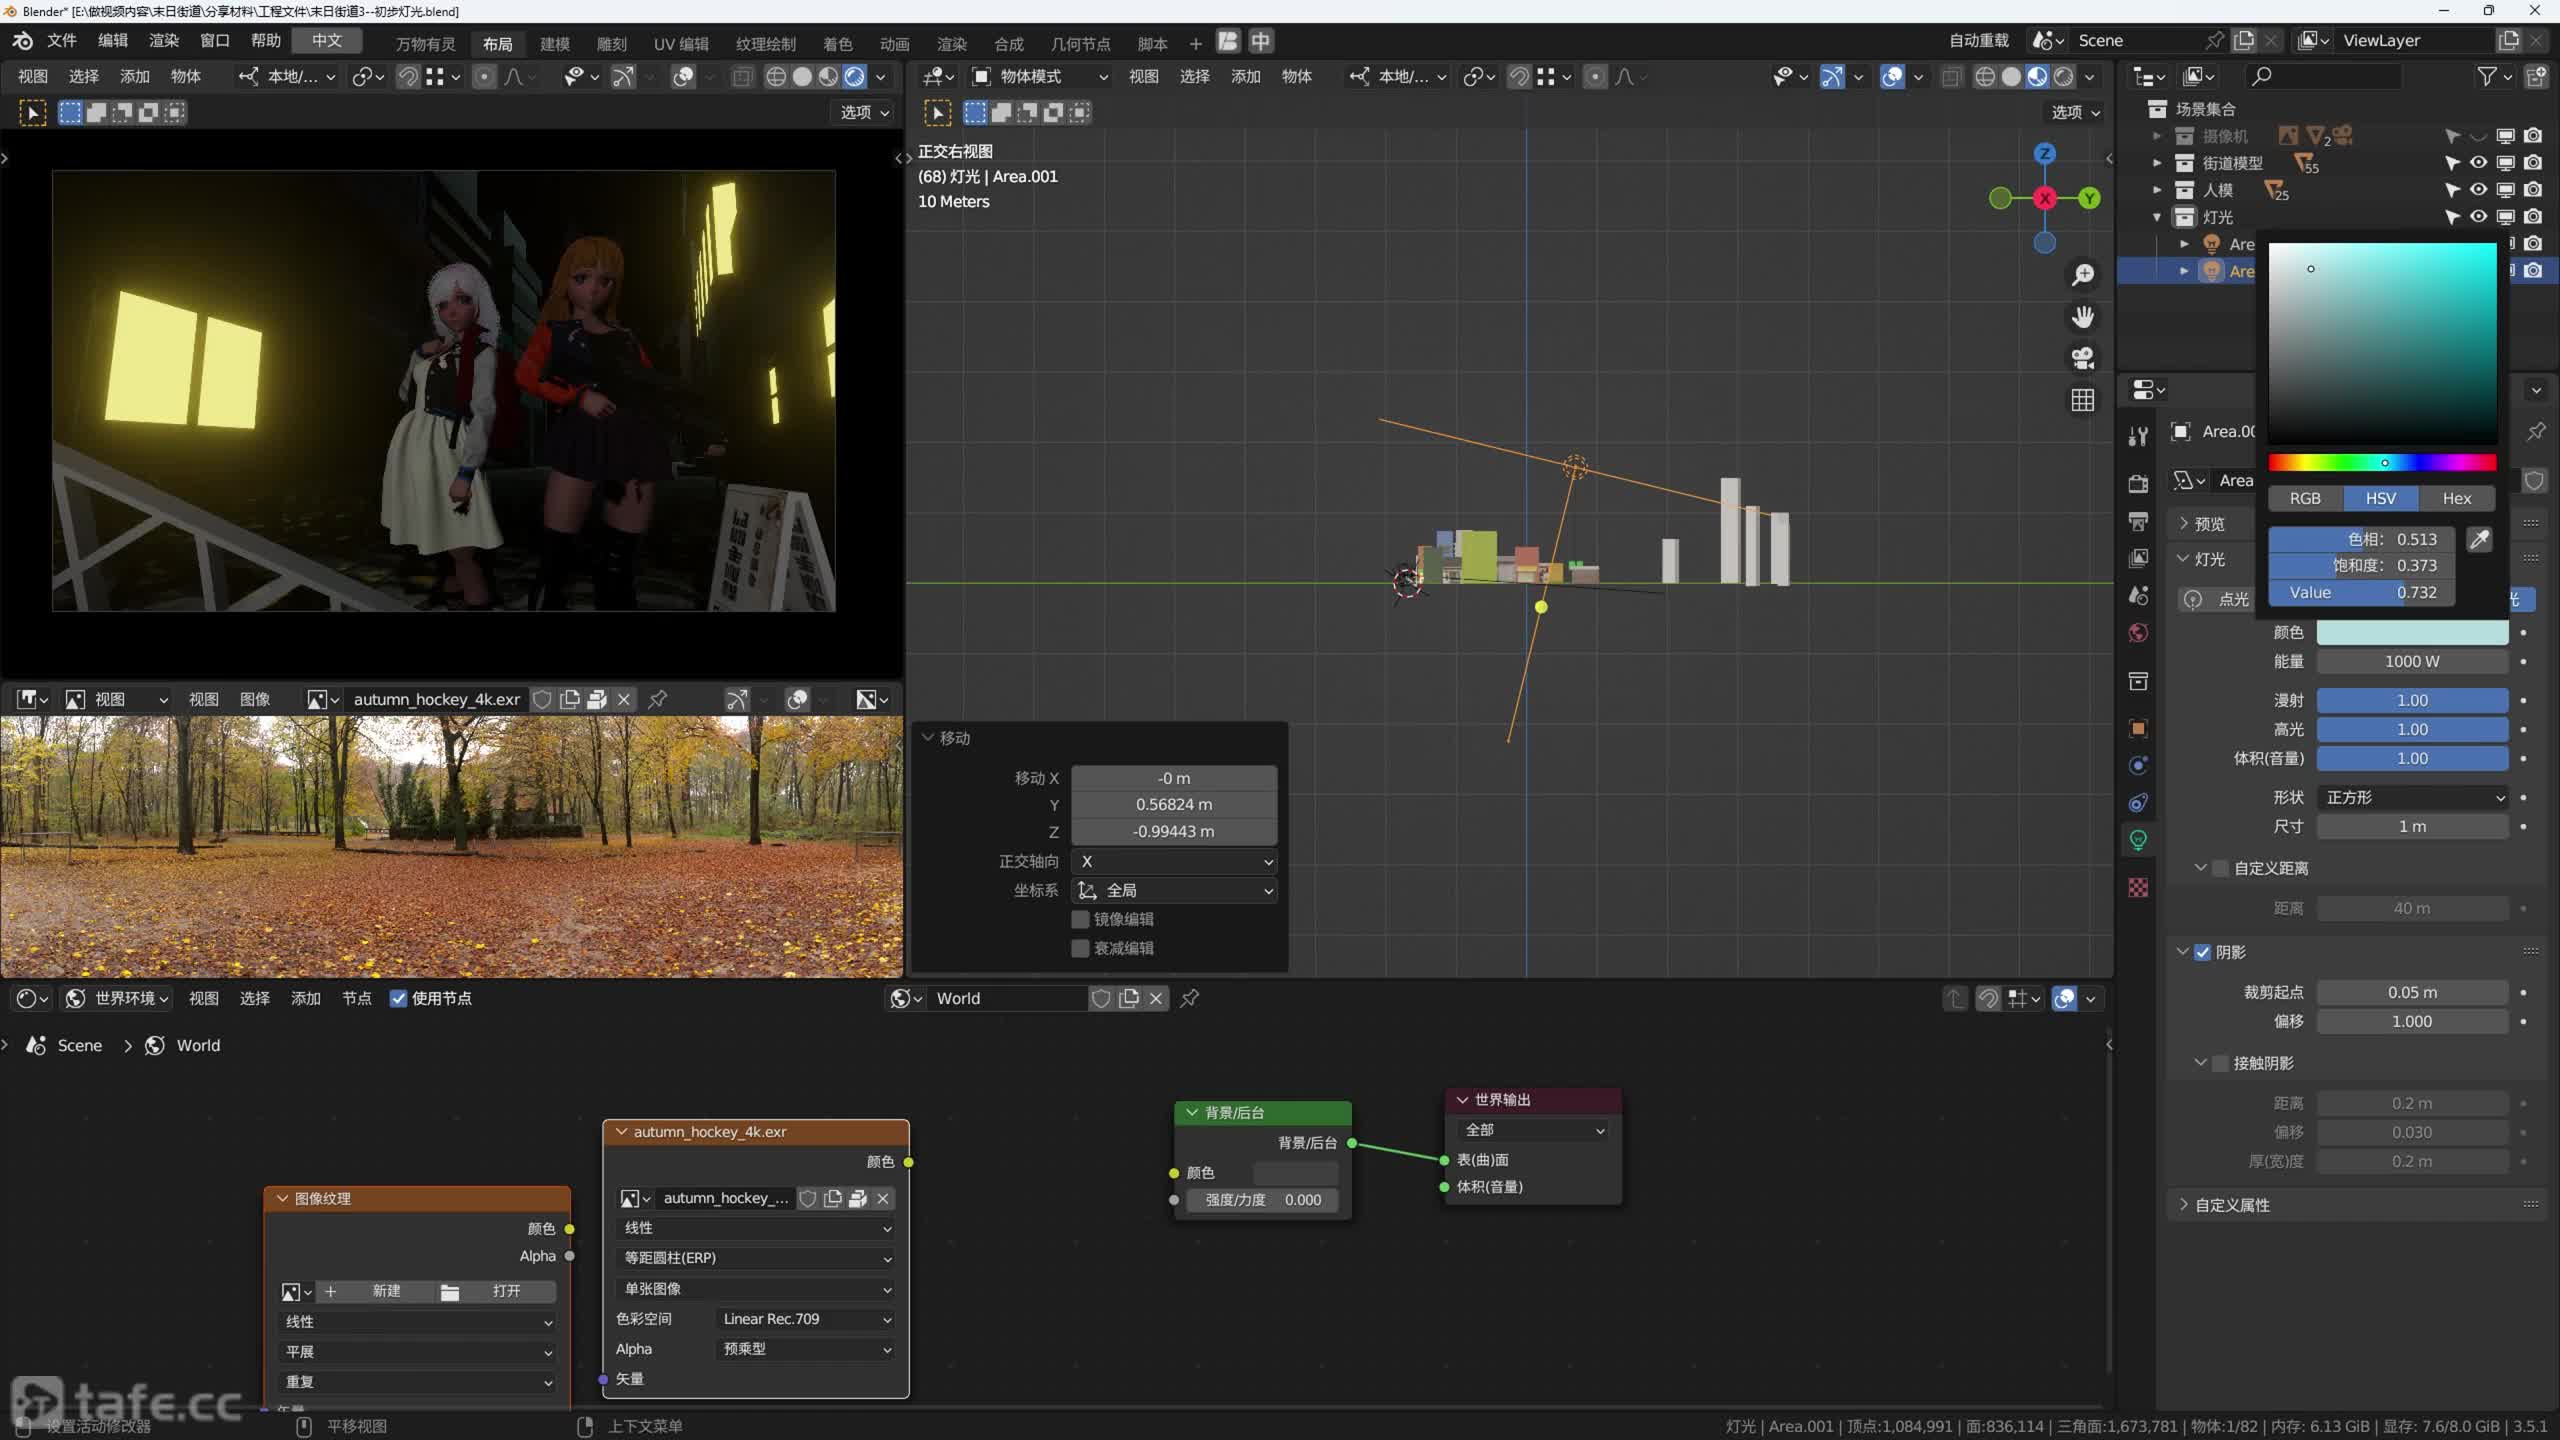Switch to the 建模 workspace tab

coord(555,43)
